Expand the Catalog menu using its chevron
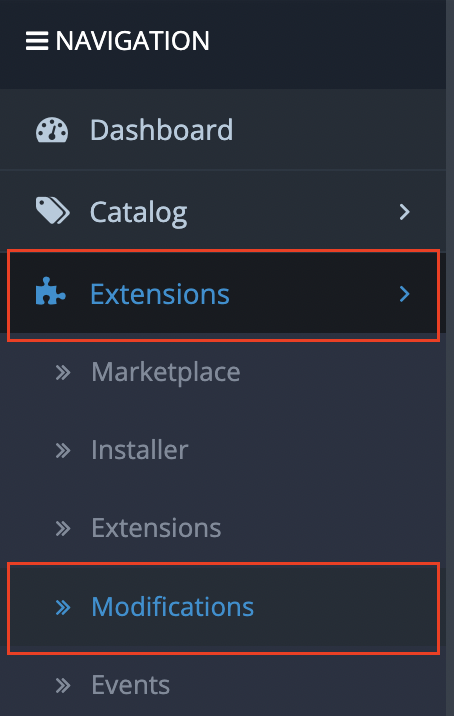 click(404, 212)
